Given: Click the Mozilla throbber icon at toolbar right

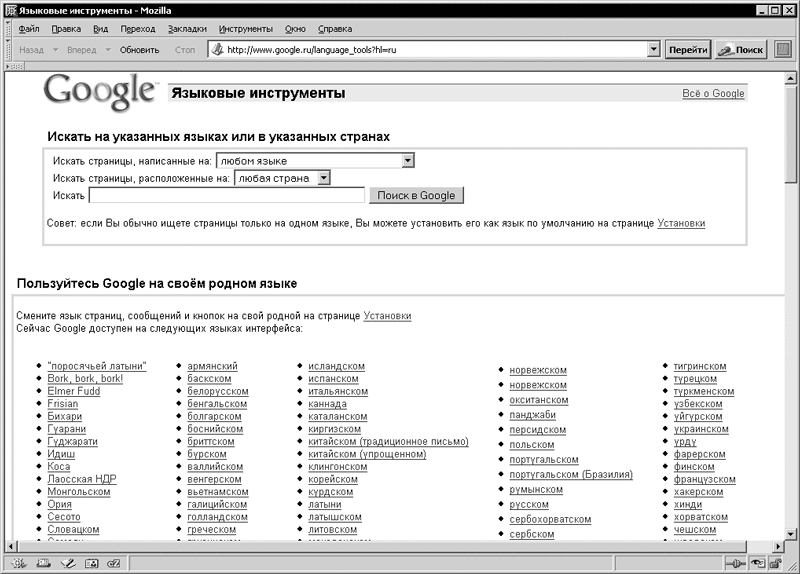Looking at the screenshot, I should coord(783,49).
